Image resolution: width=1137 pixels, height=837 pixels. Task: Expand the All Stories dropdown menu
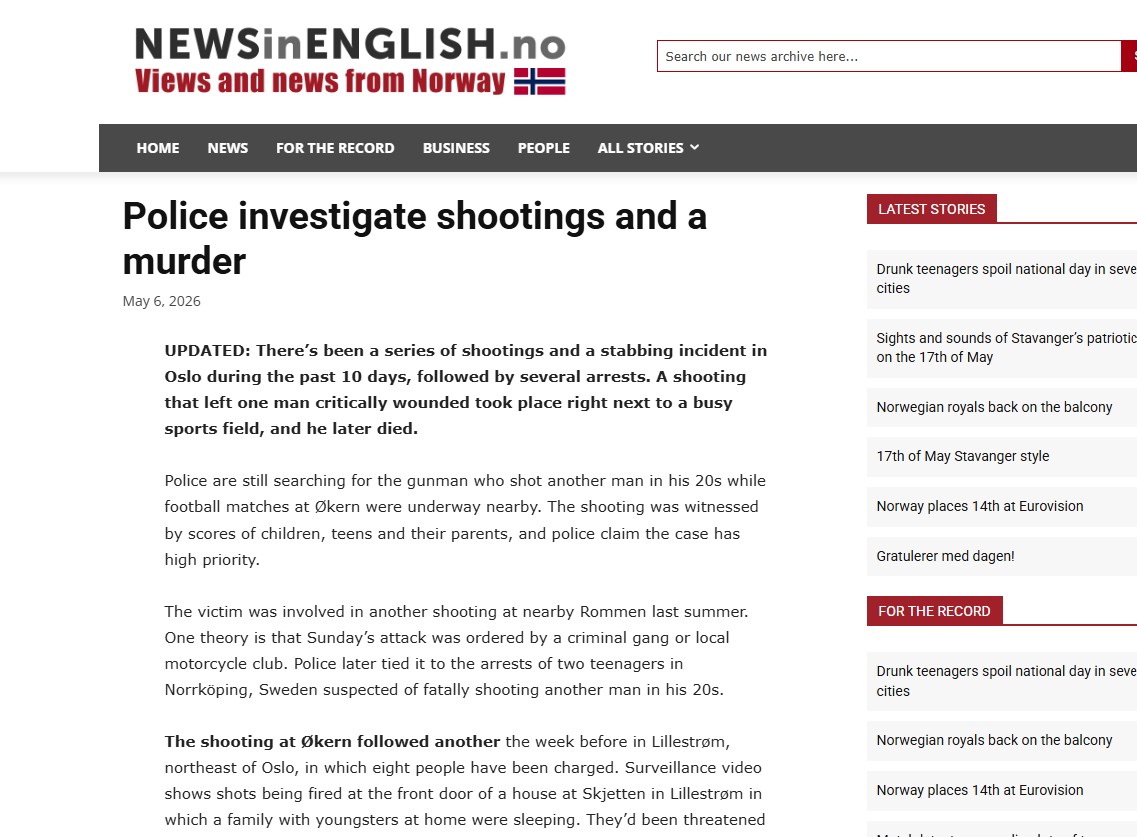pos(648,148)
